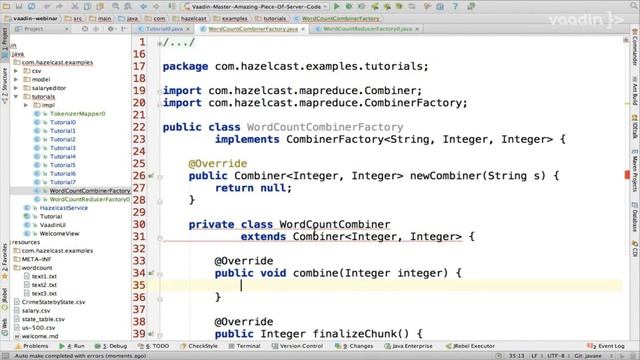Click the Make Project icon
640x360 pixels.
point(172,7)
